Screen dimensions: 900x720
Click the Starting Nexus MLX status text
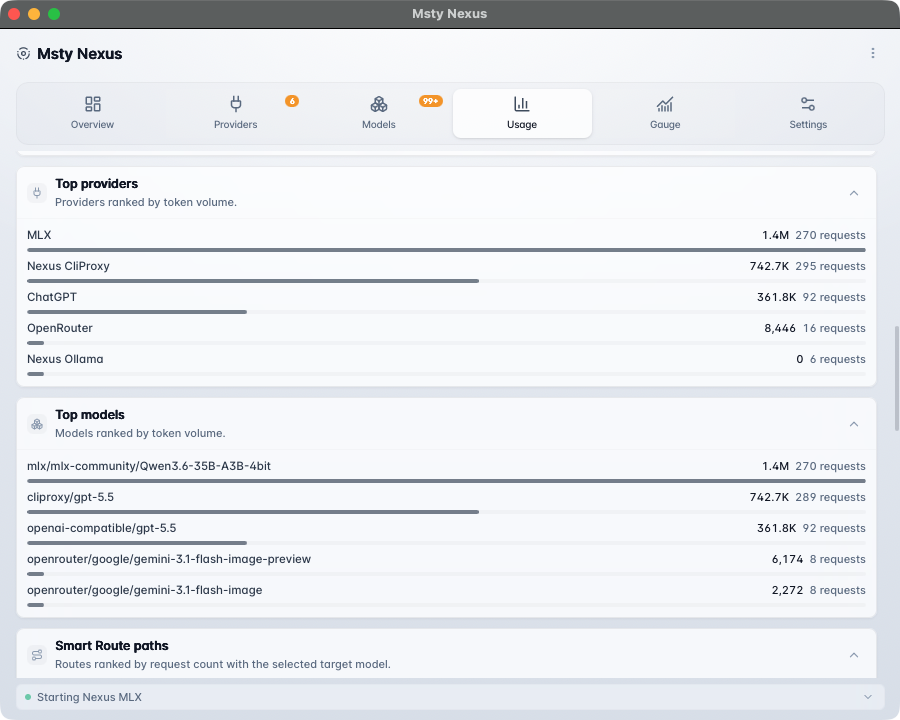click(x=90, y=697)
